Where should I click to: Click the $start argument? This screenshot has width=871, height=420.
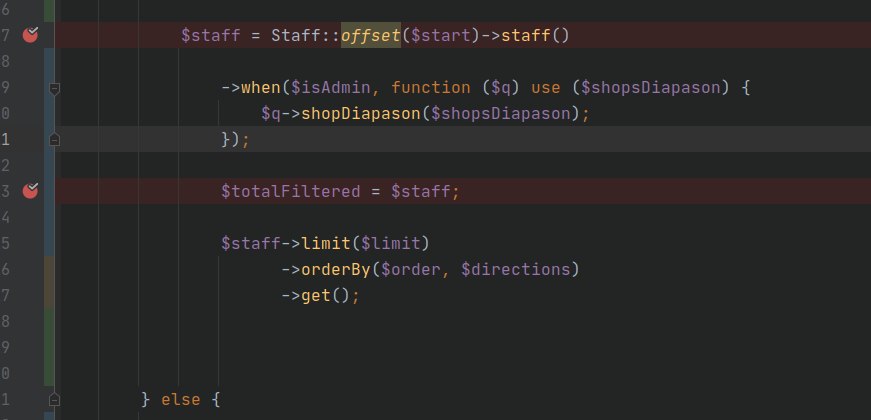coord(440,36)
